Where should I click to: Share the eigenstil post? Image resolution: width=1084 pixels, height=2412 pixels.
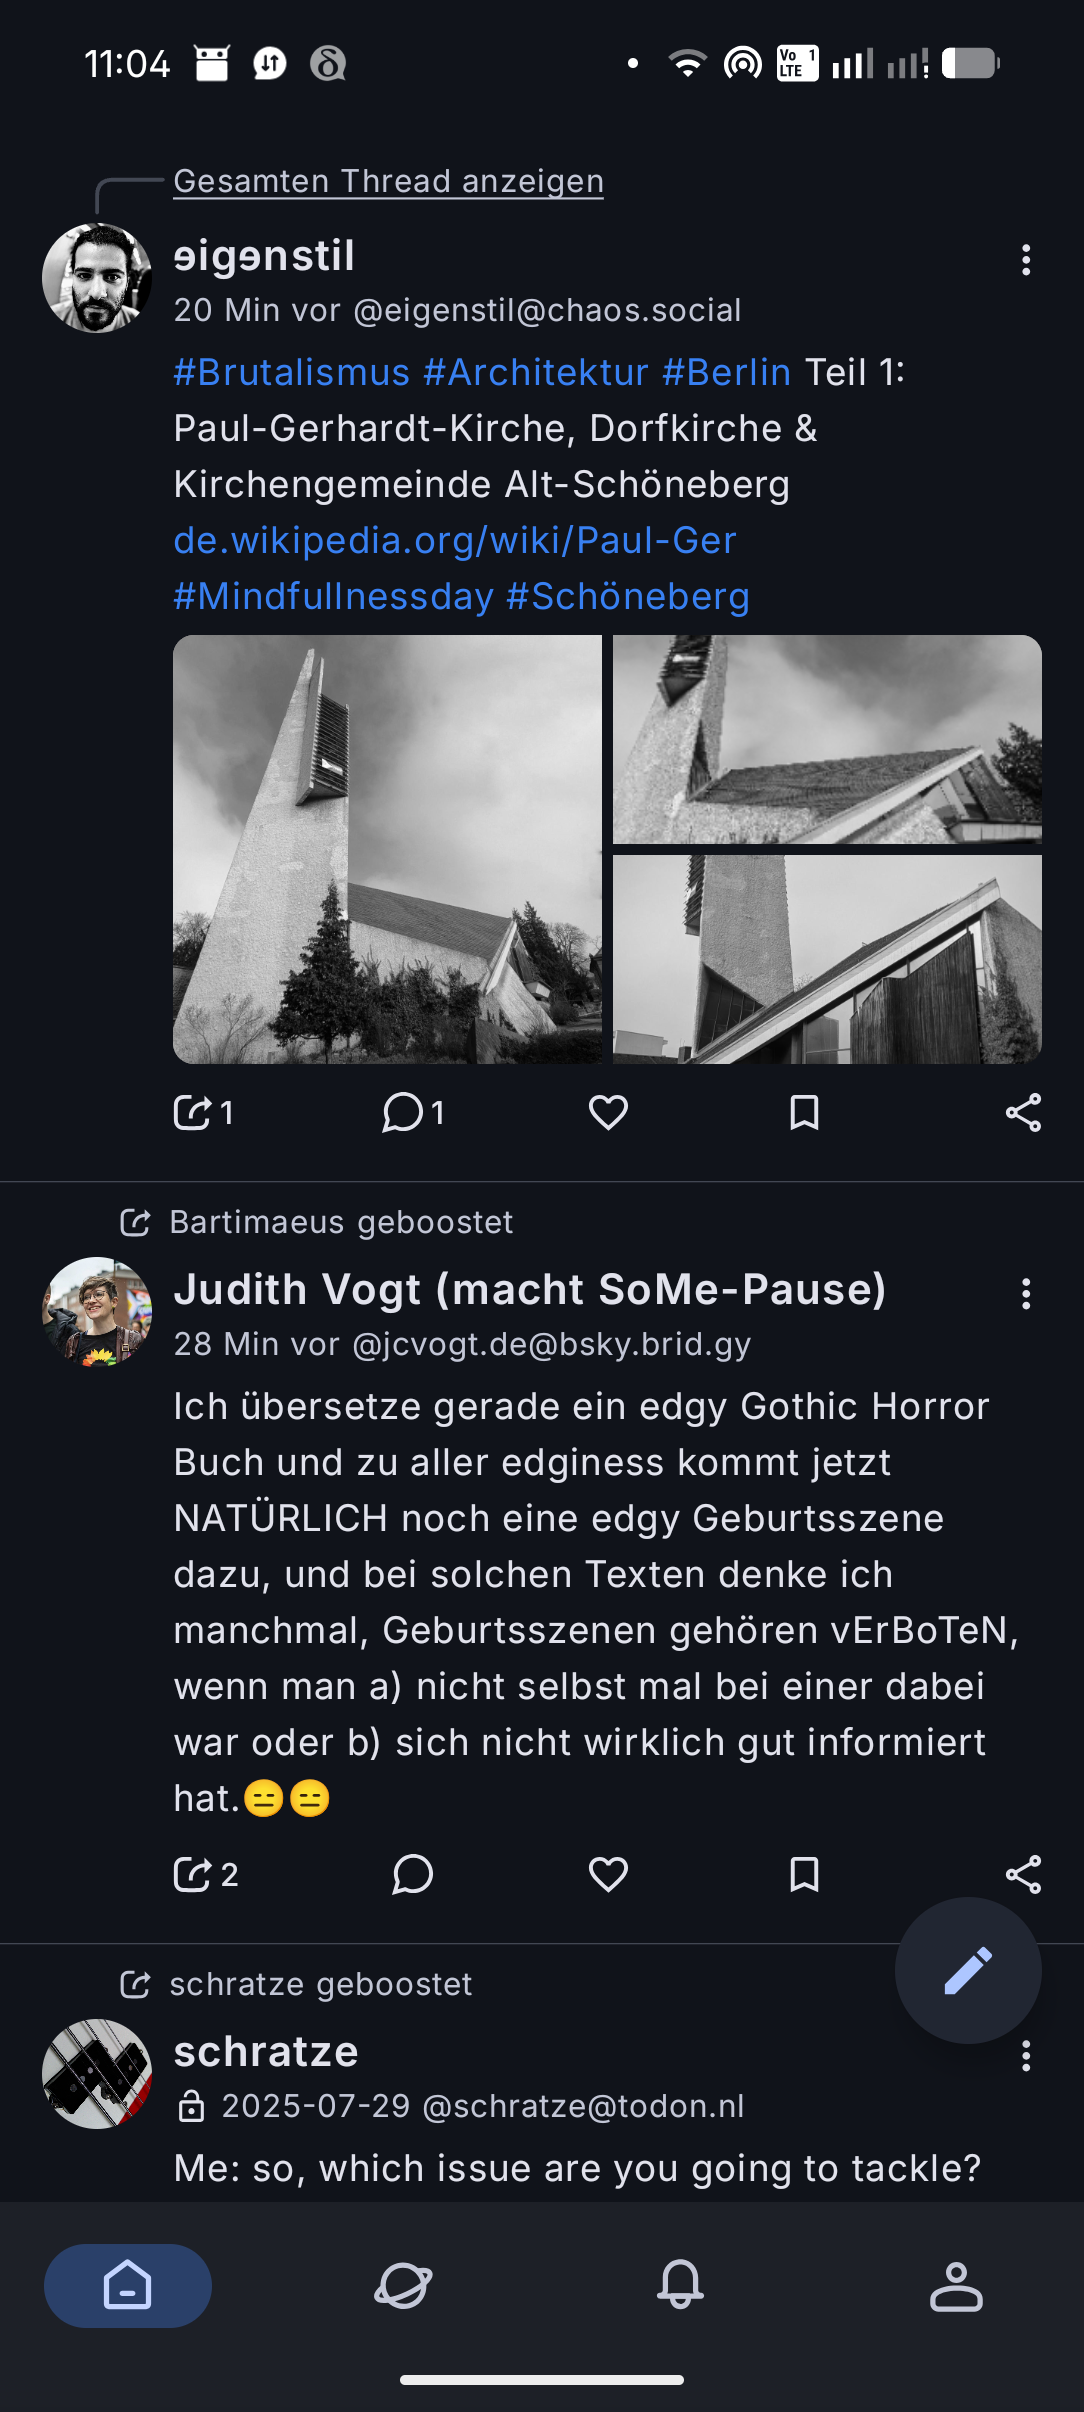(x=1023, y=1112)
